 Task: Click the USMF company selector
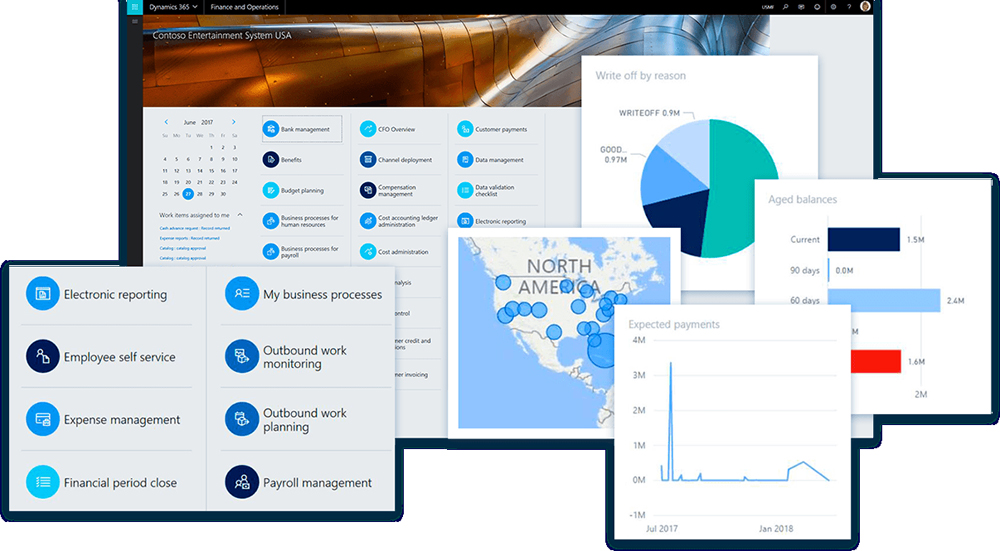pyautogui.click(x=767, y=7)
